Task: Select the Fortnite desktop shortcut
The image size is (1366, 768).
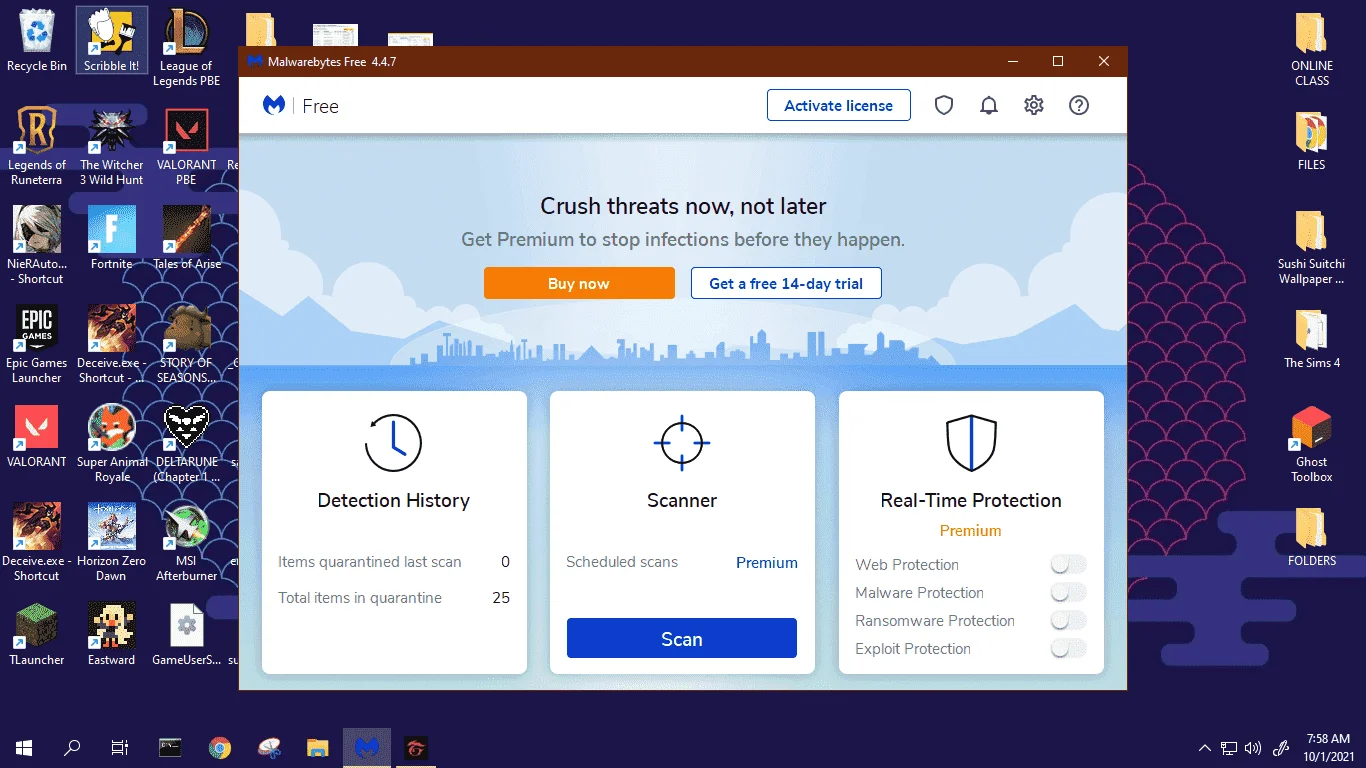Action: (x=111, y=239)
